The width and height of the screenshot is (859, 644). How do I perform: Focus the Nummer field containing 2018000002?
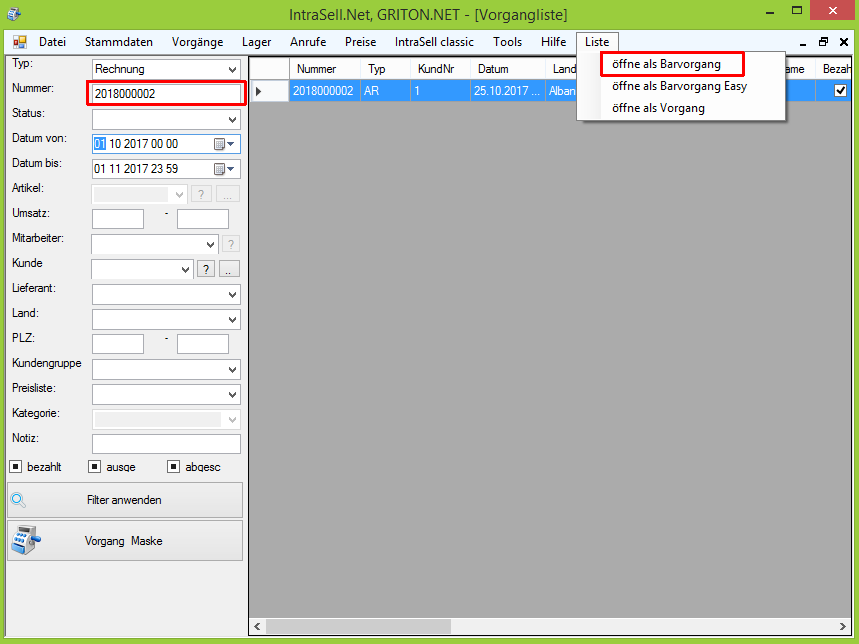tap(166, 94)
